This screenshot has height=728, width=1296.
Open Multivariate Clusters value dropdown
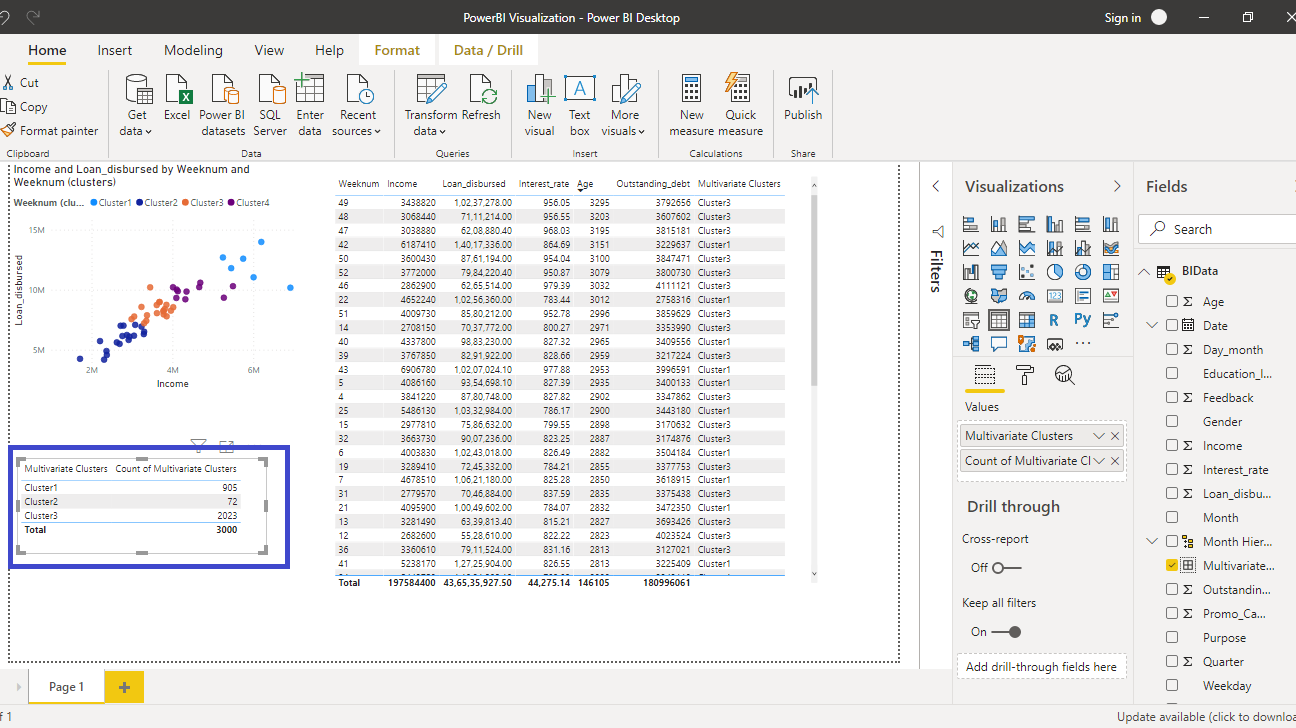pos(1099,436)
